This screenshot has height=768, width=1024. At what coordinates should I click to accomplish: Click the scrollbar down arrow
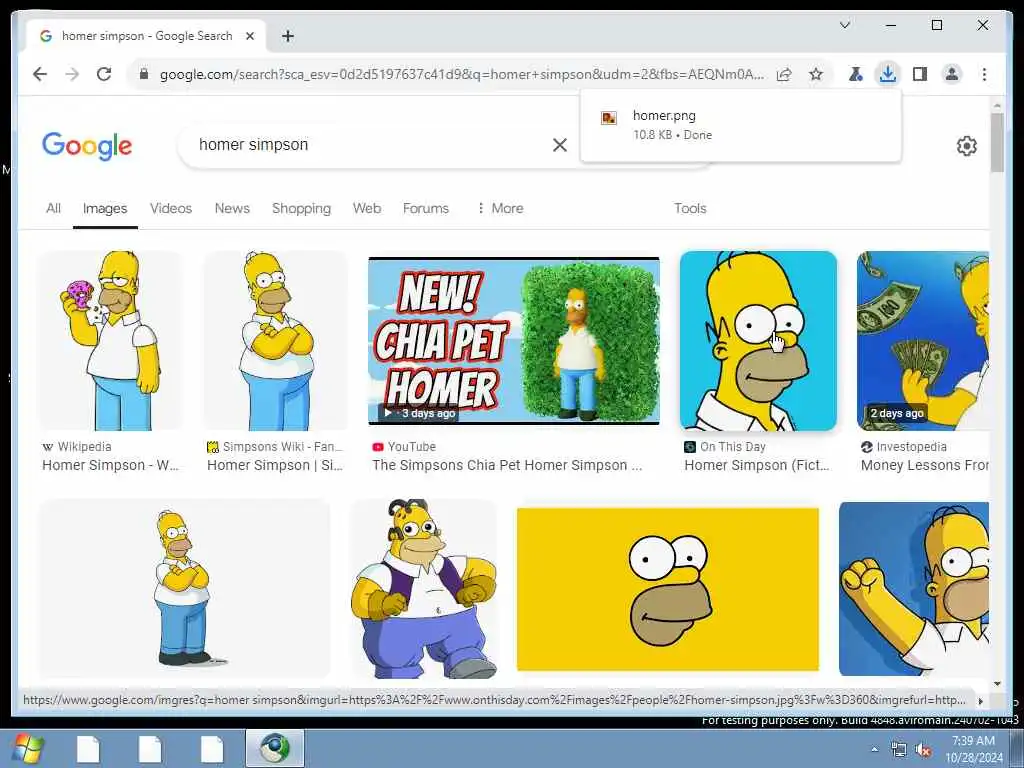coord(997,684)
